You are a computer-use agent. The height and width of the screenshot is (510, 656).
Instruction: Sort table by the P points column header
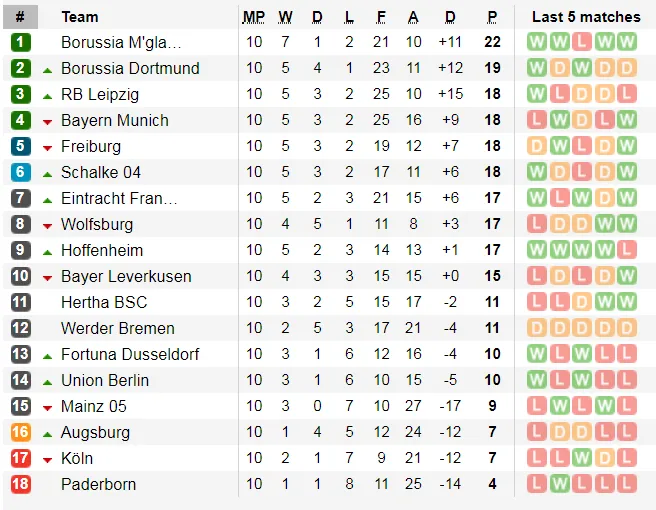tap(492, 16)
